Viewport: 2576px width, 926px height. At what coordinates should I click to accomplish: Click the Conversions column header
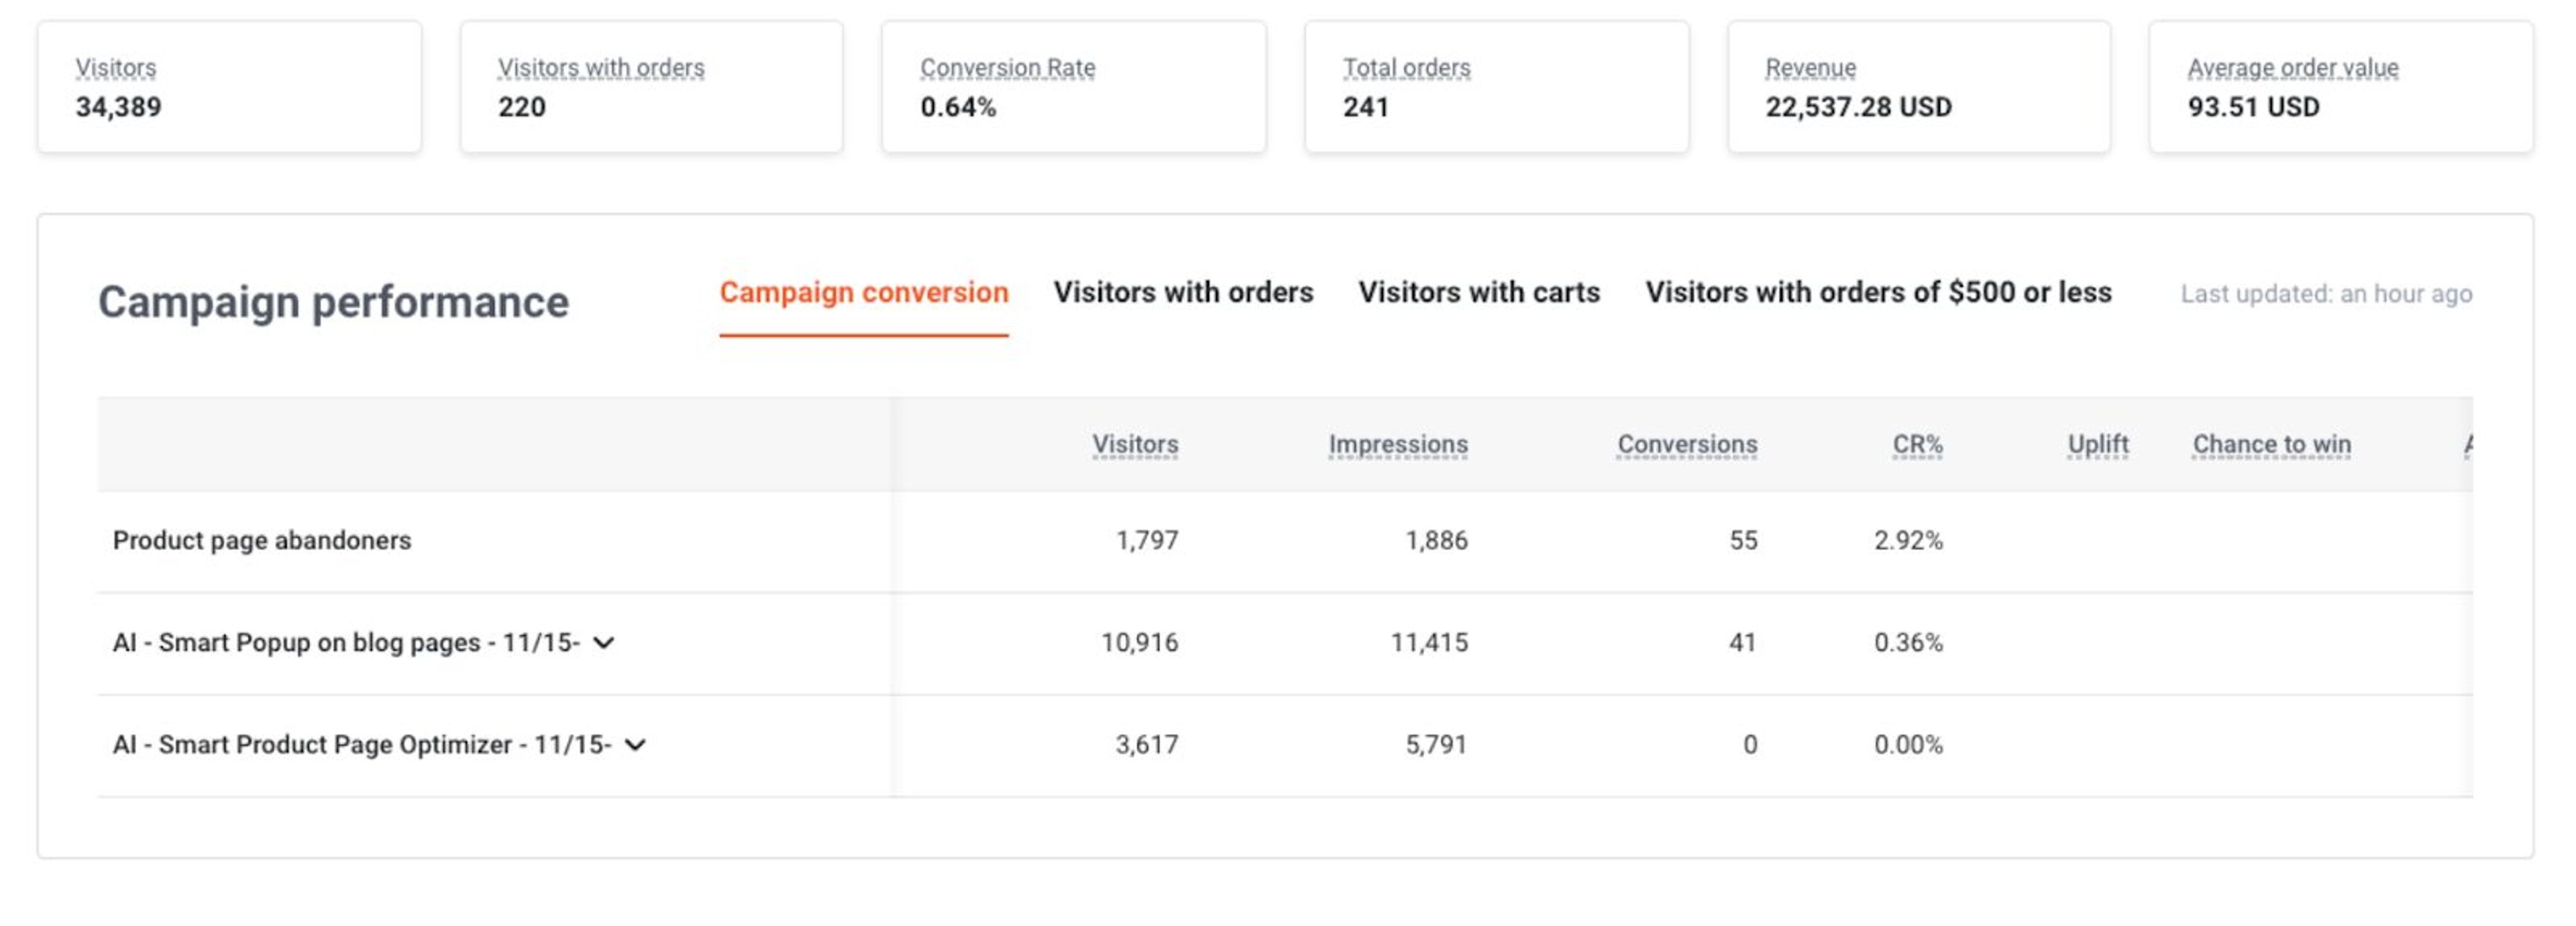(1687, 444)
